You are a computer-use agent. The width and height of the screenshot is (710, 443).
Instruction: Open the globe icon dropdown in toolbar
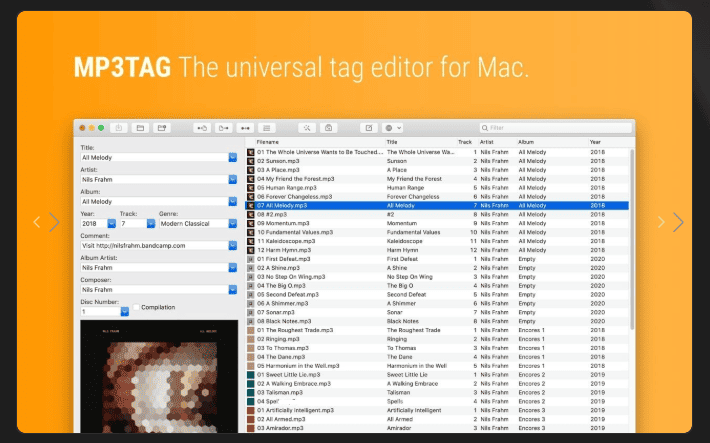click(x=393, y=128)
